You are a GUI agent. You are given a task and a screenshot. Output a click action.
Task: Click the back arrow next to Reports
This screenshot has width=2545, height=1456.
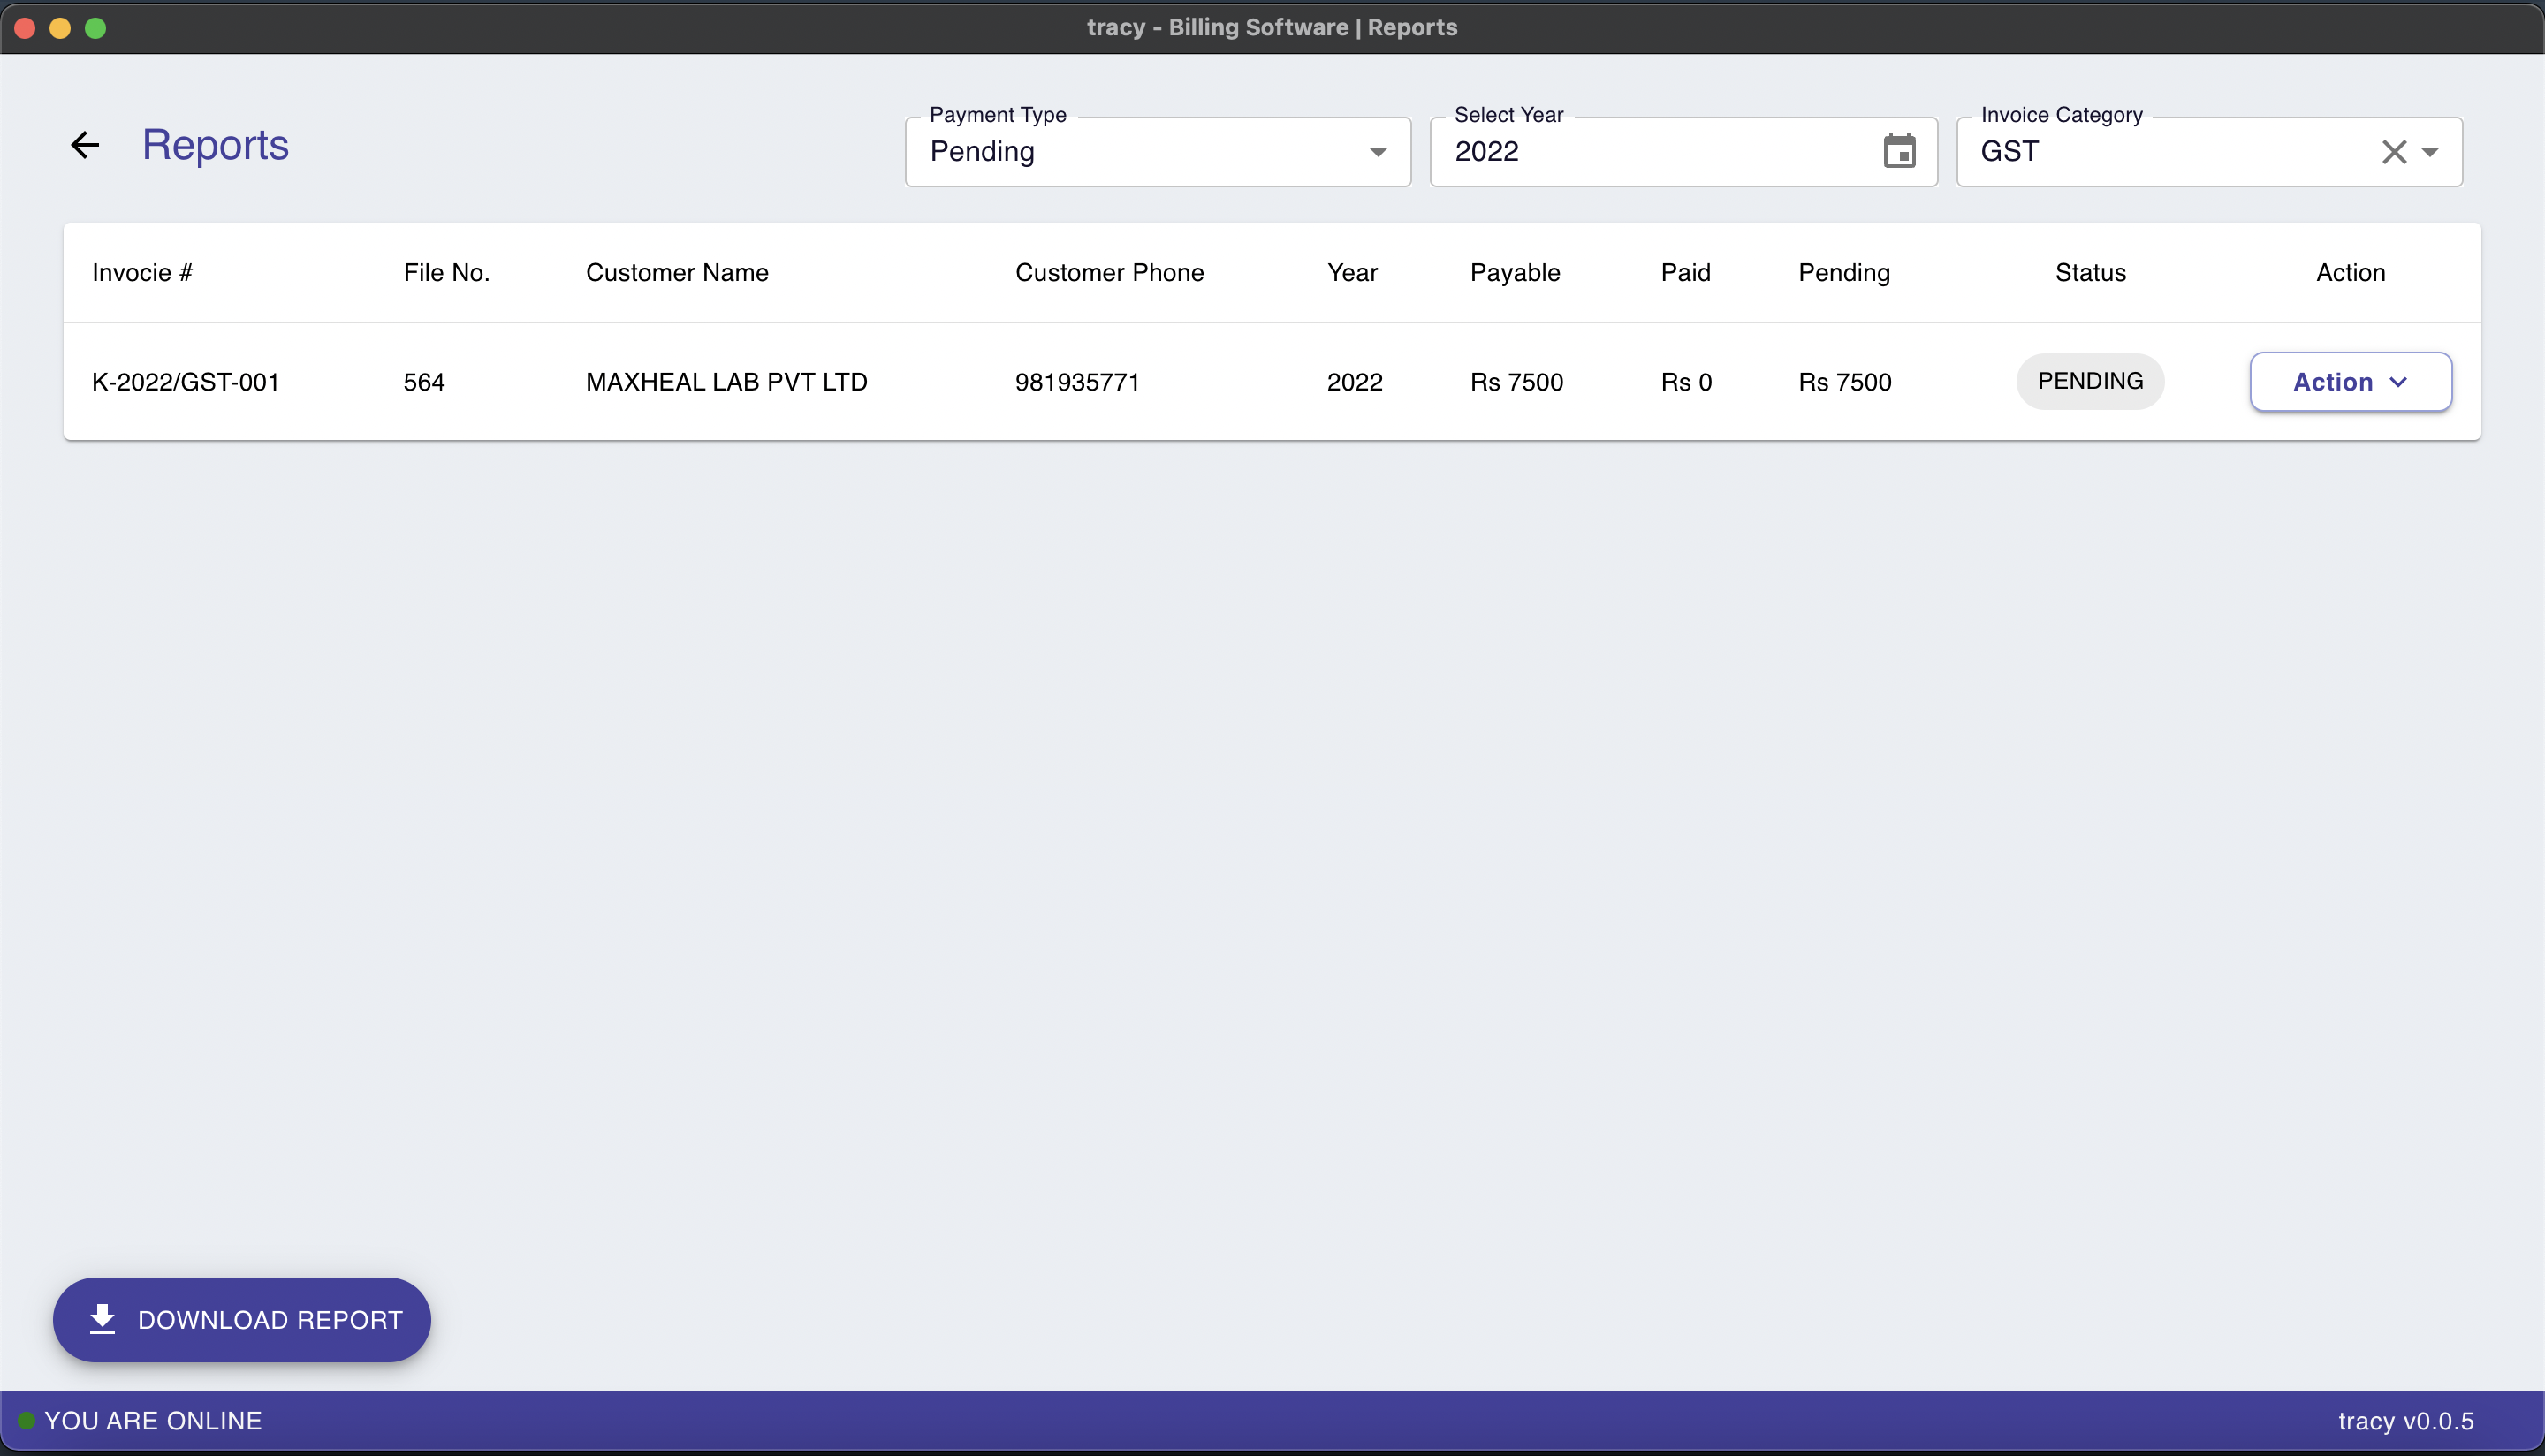[85, 146]
